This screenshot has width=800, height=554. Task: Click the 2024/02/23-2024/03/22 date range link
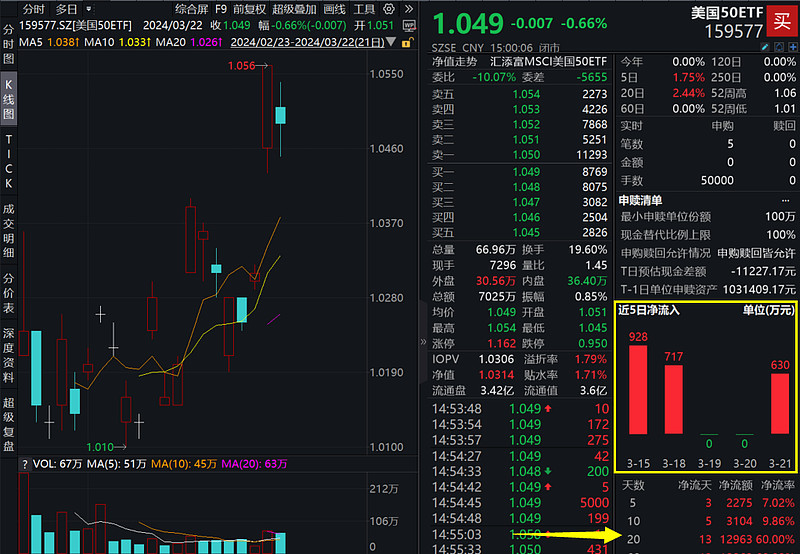(x=308, y=42)
